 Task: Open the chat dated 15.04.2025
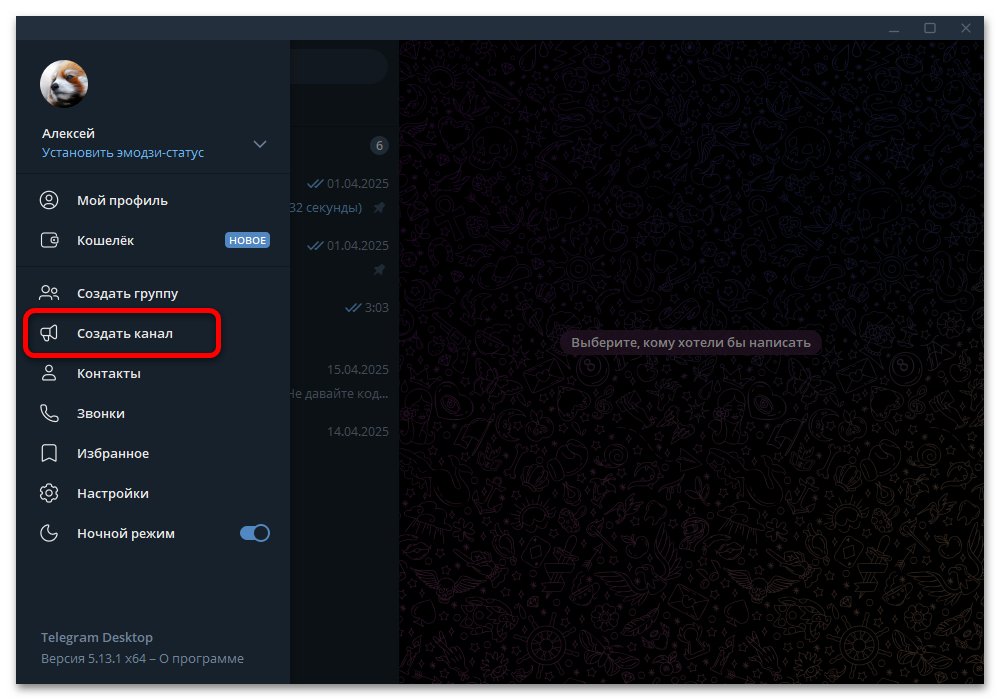coord(344,381)
